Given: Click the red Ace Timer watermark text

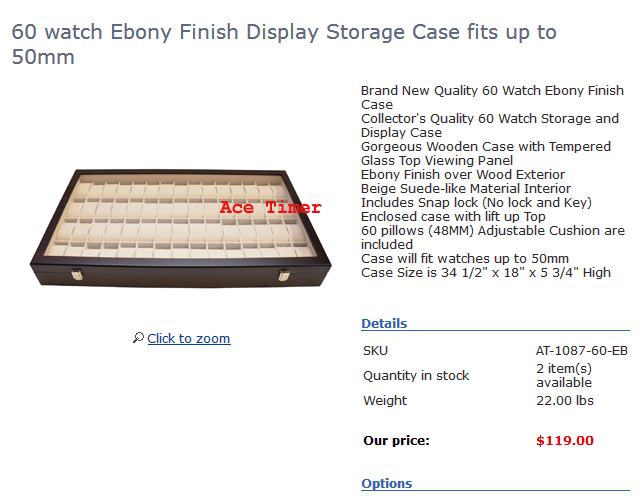Looking at the screenshot, I should pyautogui.click(x=270, y=208).
